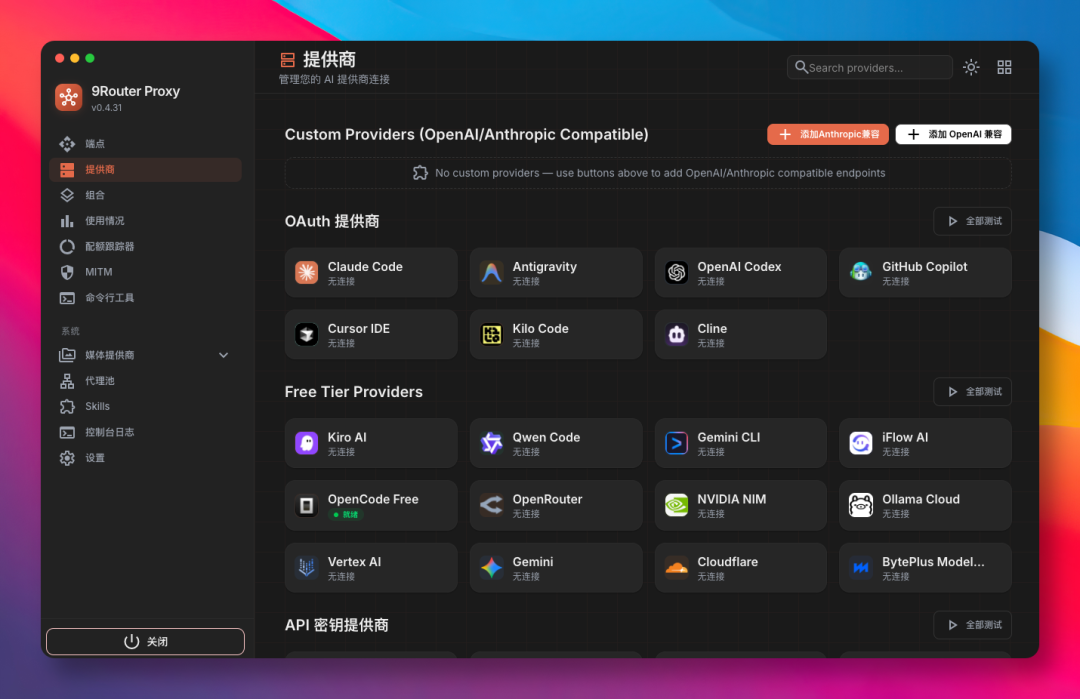This screenshot has height=699, width=1080.
Task: Expand the 媒体提供商 chevron
Action: [224, 355]
